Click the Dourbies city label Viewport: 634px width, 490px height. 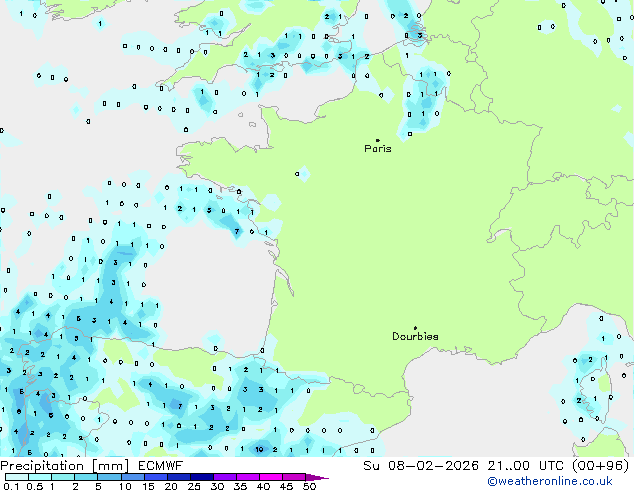tap(415, 336)
